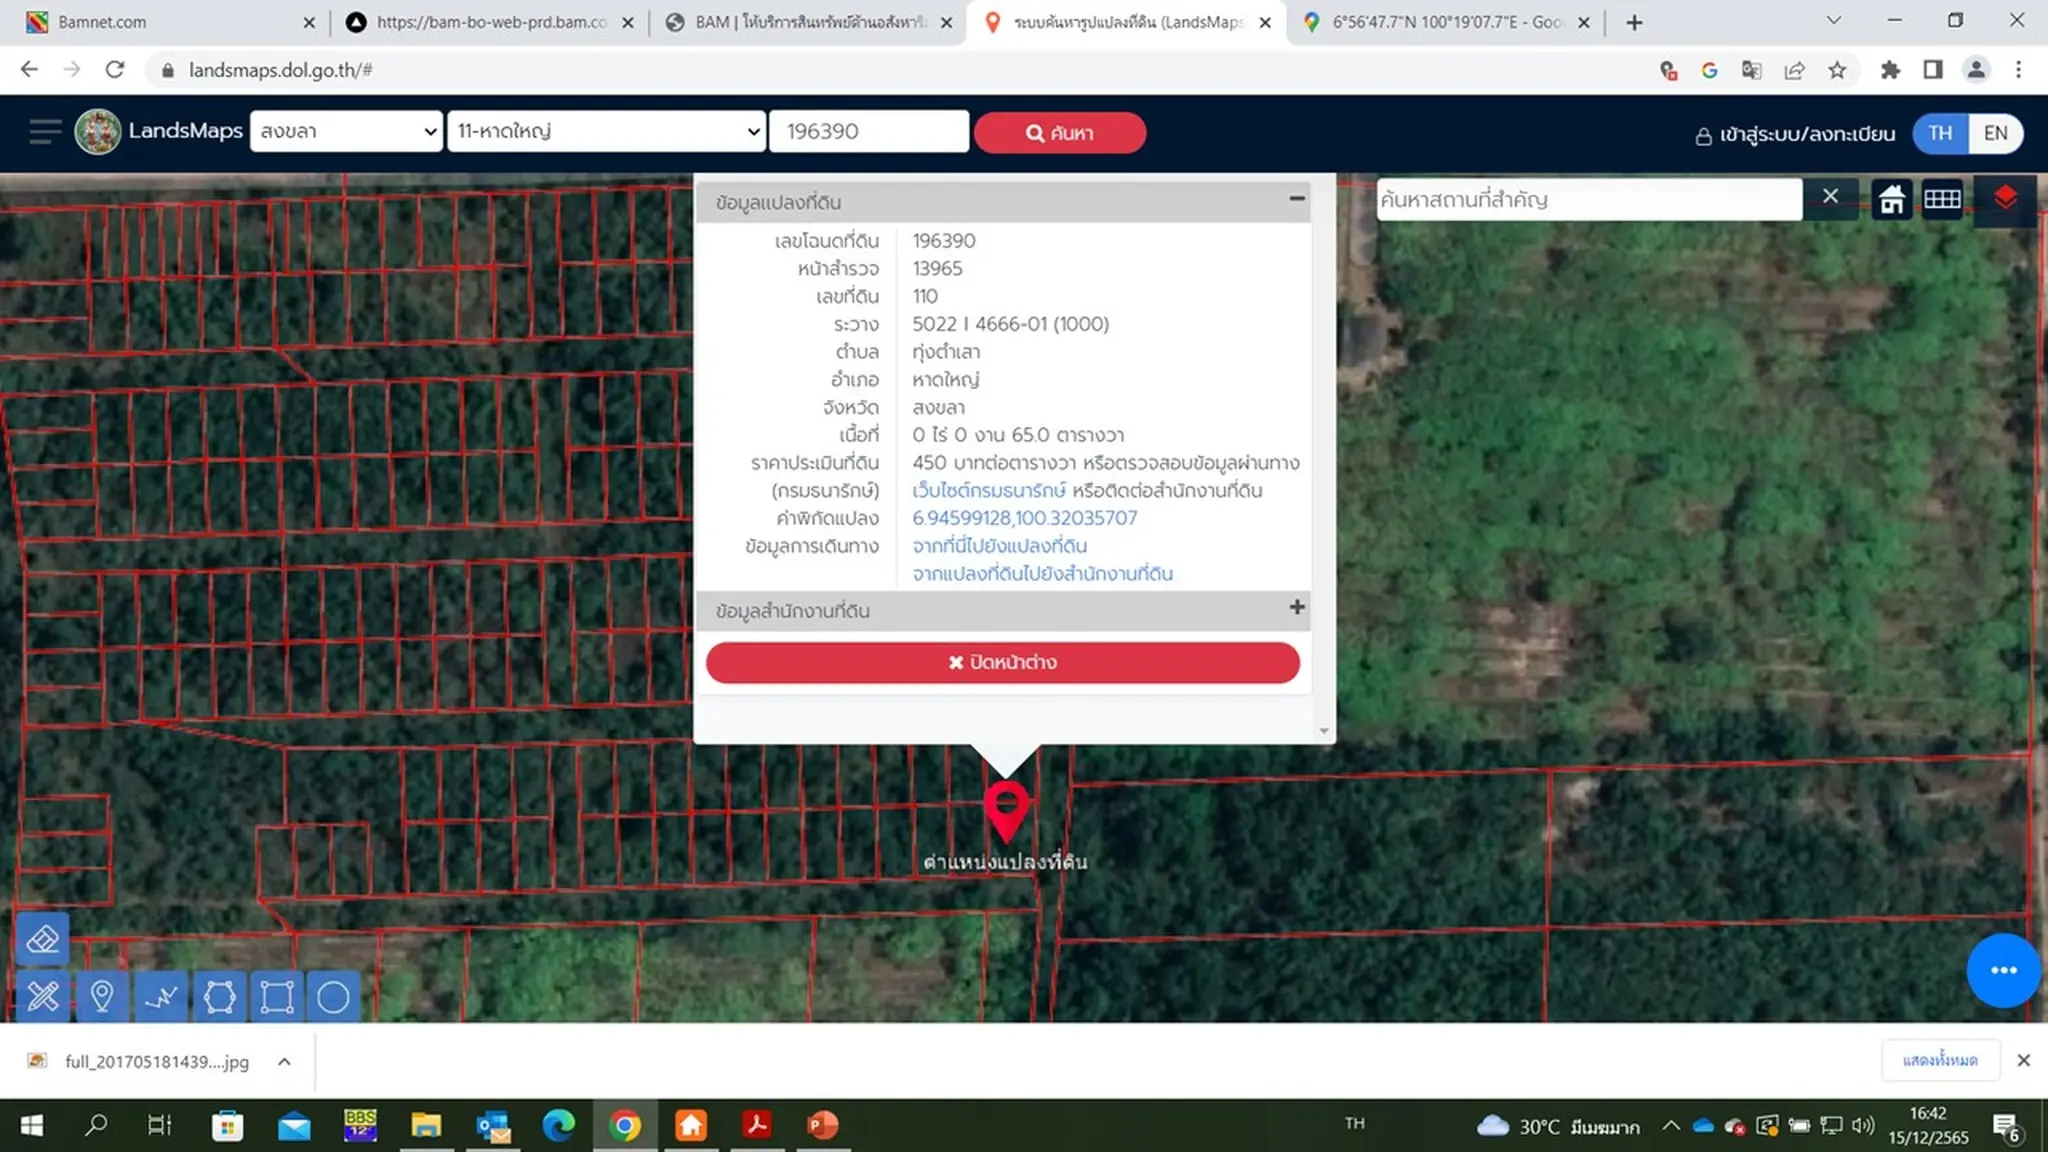Switch to the bam-bo-web-prd tab

[x=490, y=22]
